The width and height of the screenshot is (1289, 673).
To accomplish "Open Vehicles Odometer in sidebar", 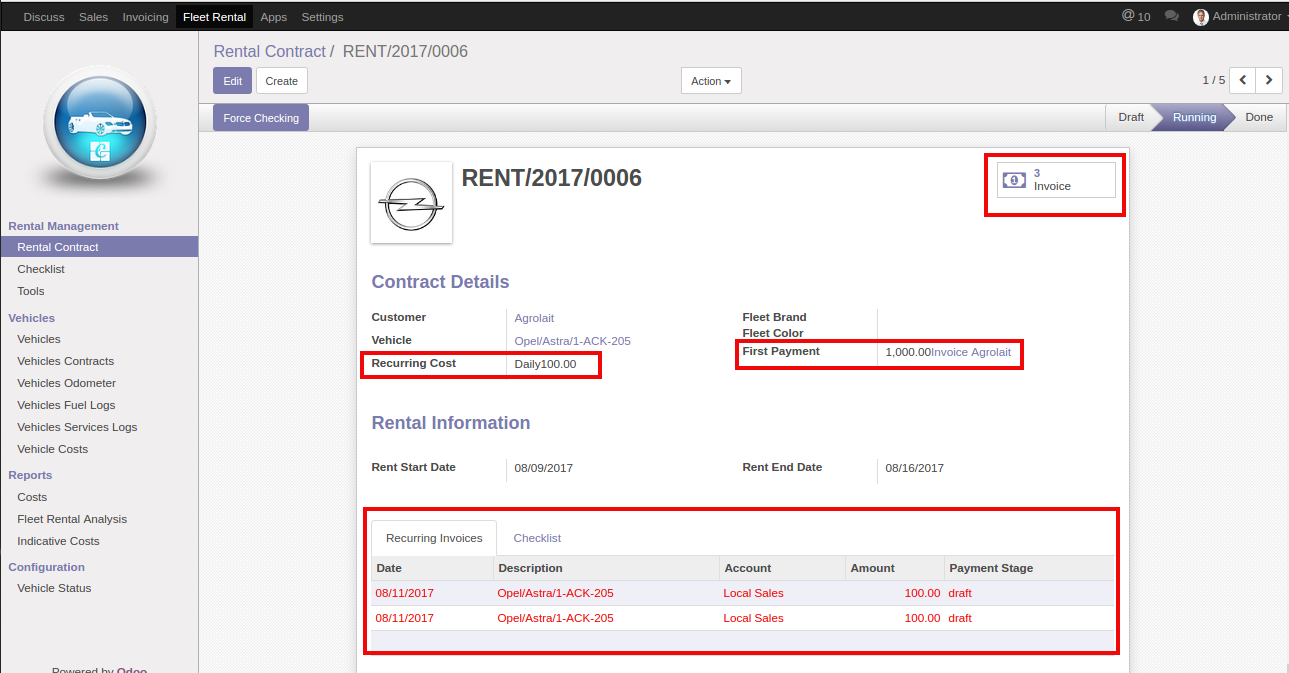I will coord(66,383).
